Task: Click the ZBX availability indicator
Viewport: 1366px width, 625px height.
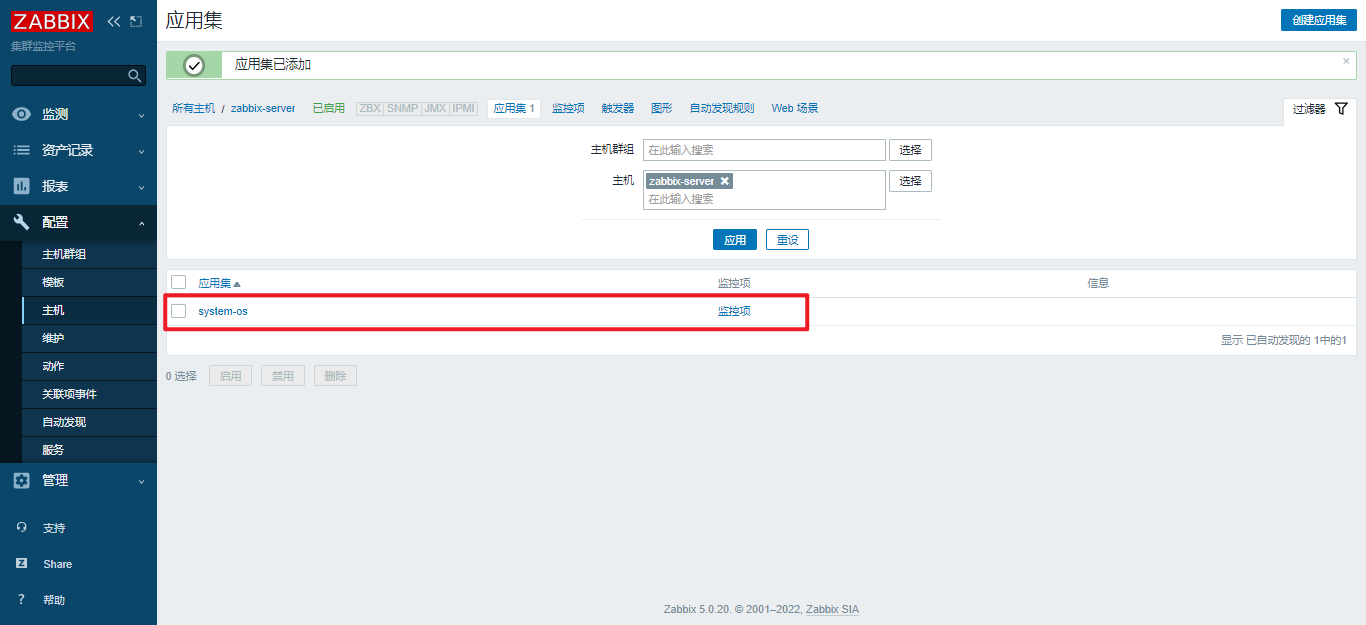Action: coord(370,108)
